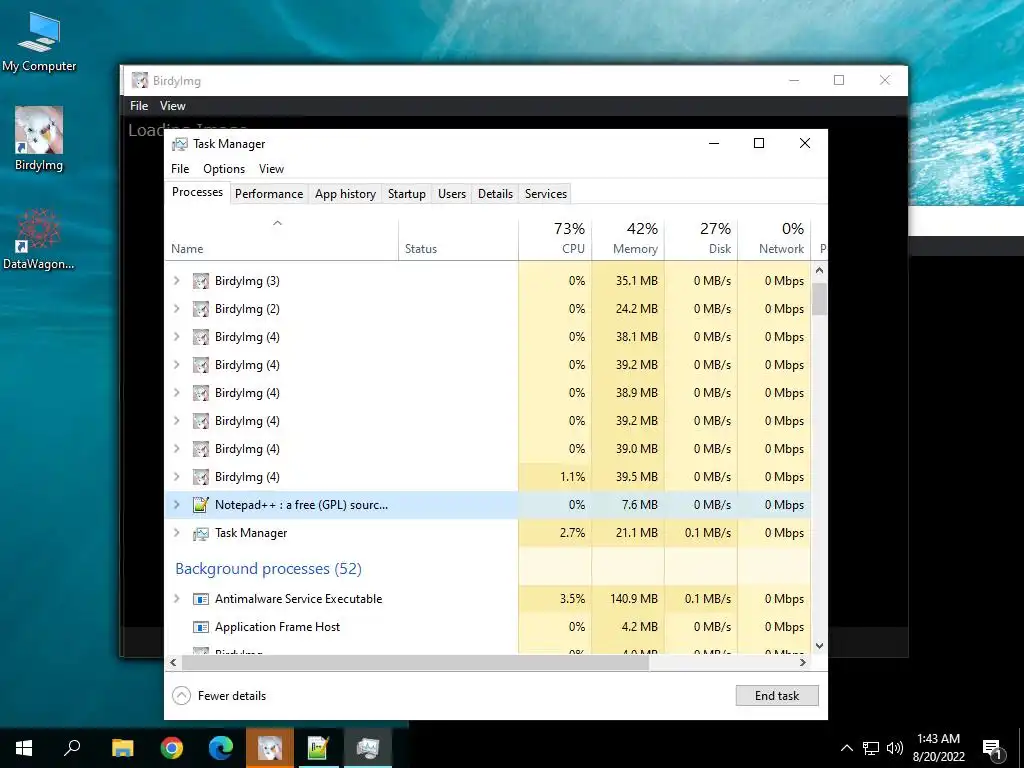This screenshot has width=1024, height=768.
Task: Open the BirdyImg window File menu
Action: coord(138,106)
